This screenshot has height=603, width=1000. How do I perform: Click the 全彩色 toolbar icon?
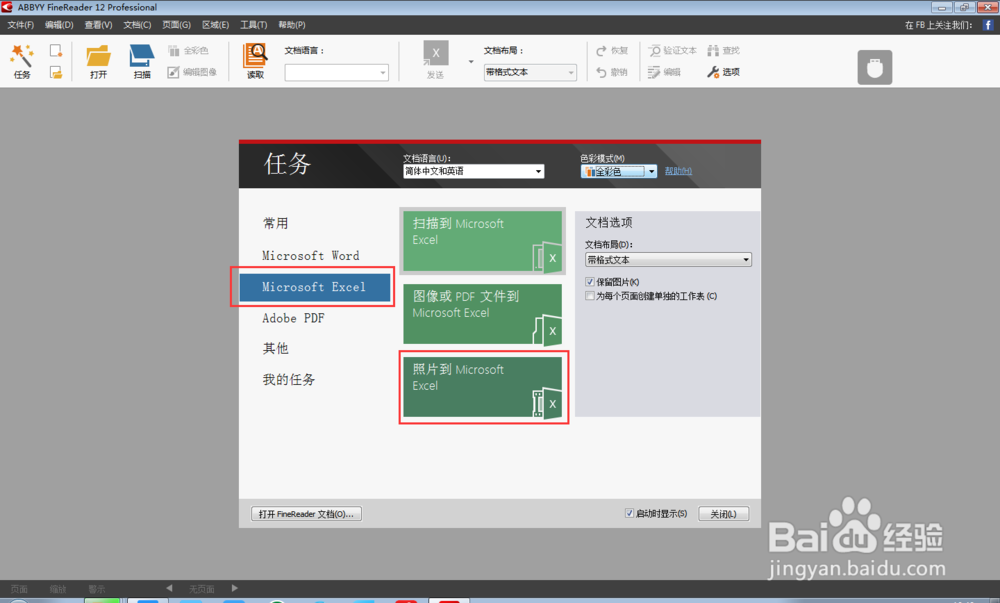173,50
